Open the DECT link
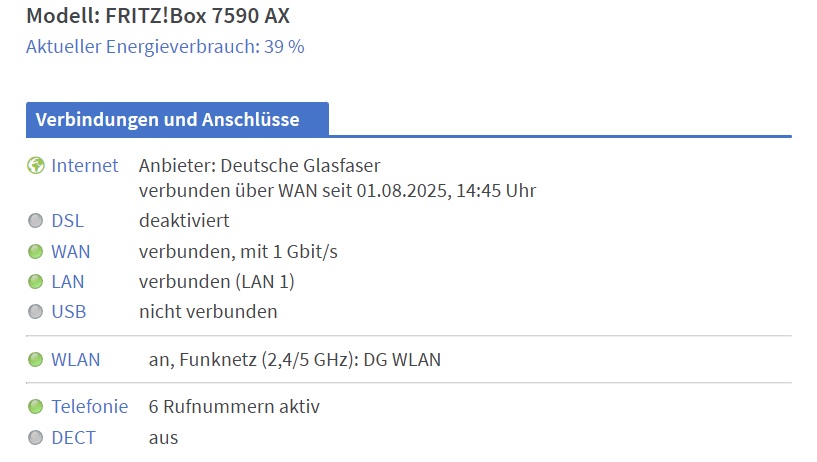 [73, 438]
